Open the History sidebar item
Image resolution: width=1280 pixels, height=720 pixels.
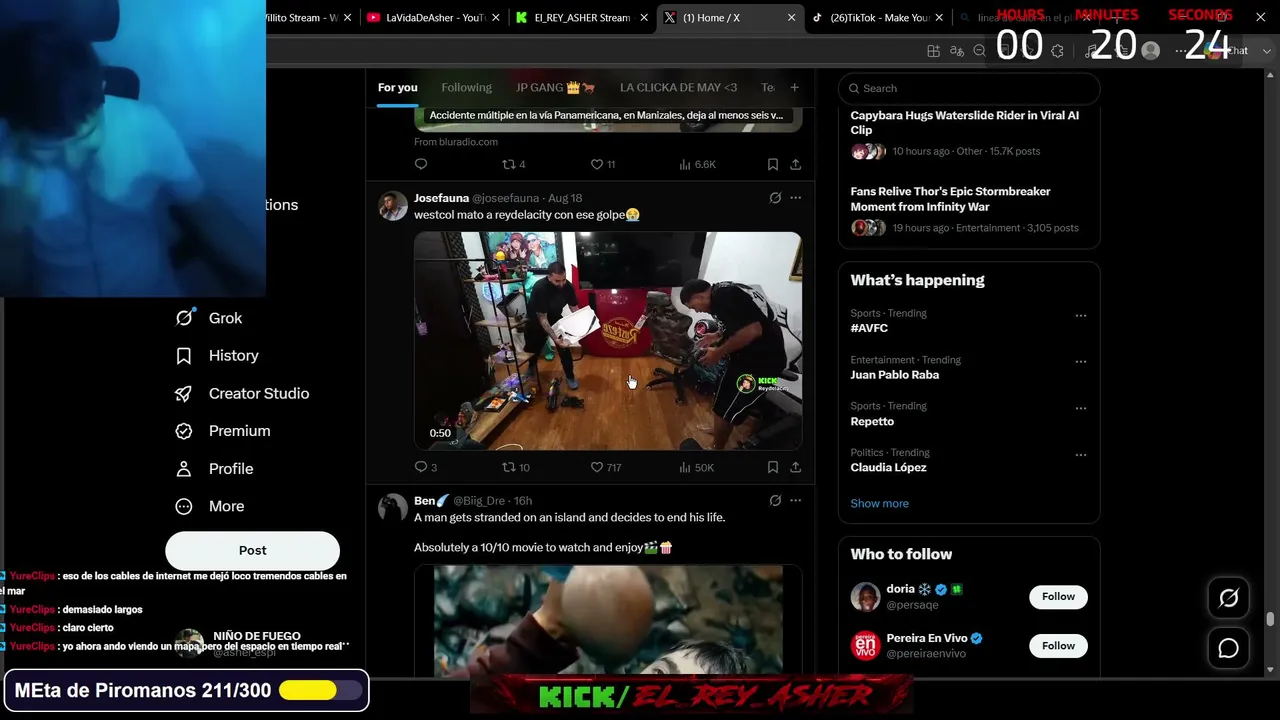(217, 356)
